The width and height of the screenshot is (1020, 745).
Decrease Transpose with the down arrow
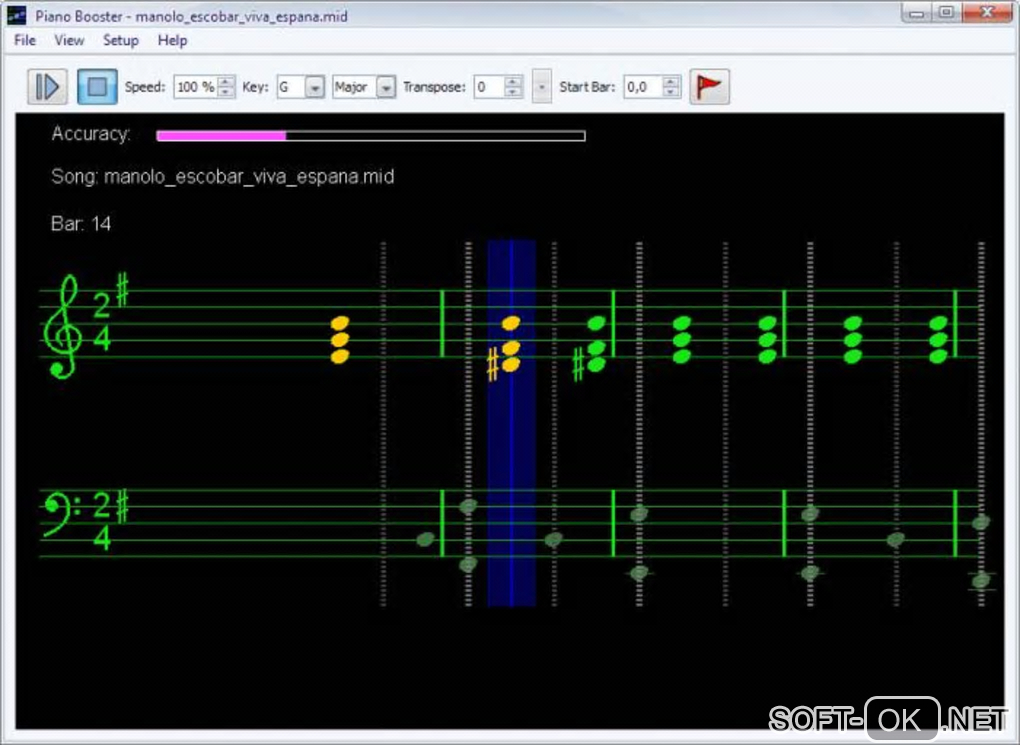513,92
